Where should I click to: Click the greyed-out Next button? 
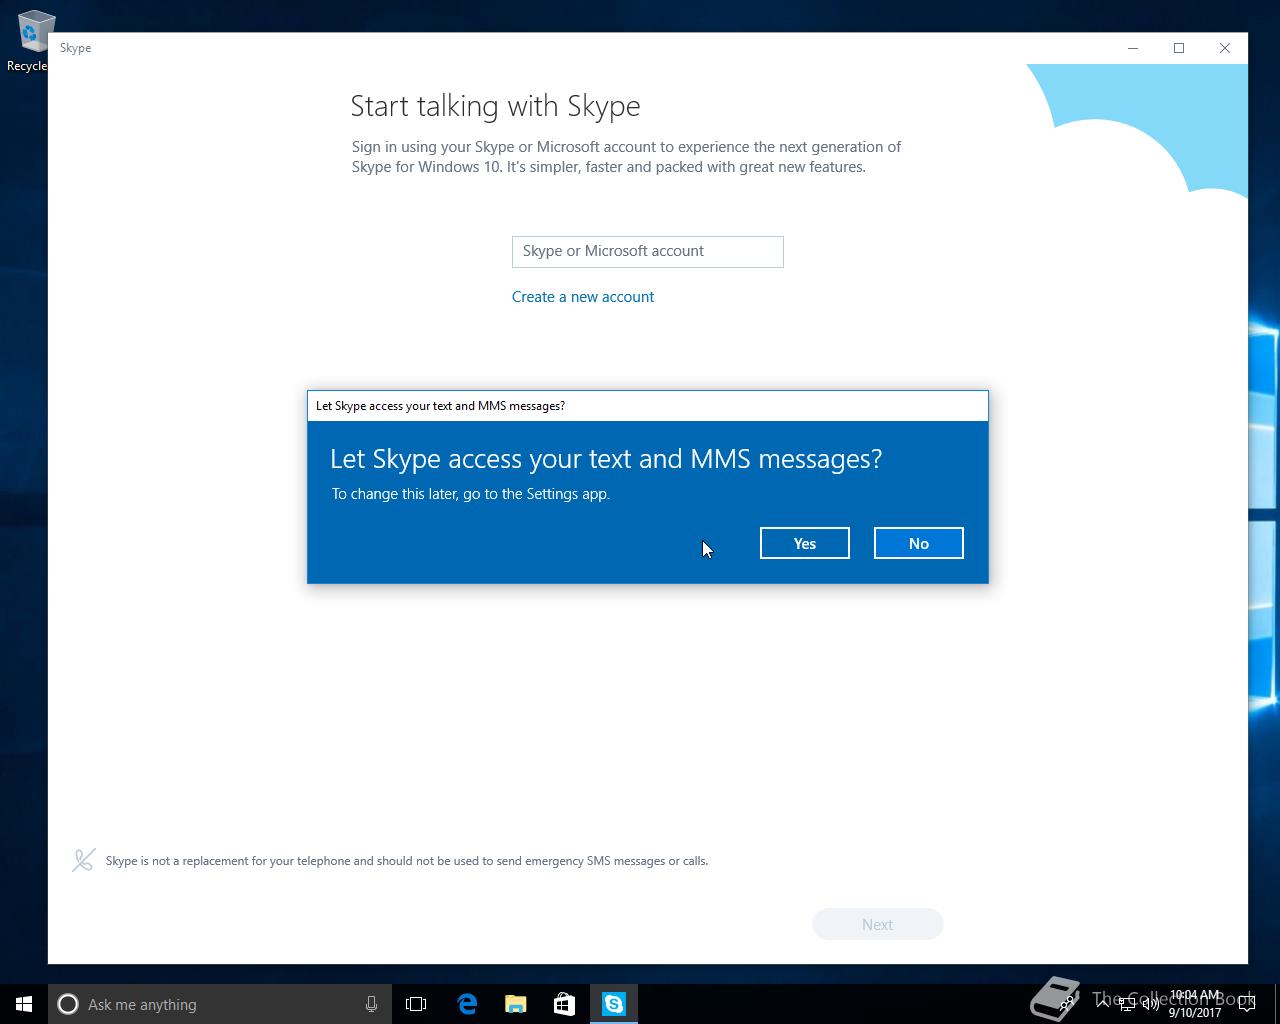point(877,924)
